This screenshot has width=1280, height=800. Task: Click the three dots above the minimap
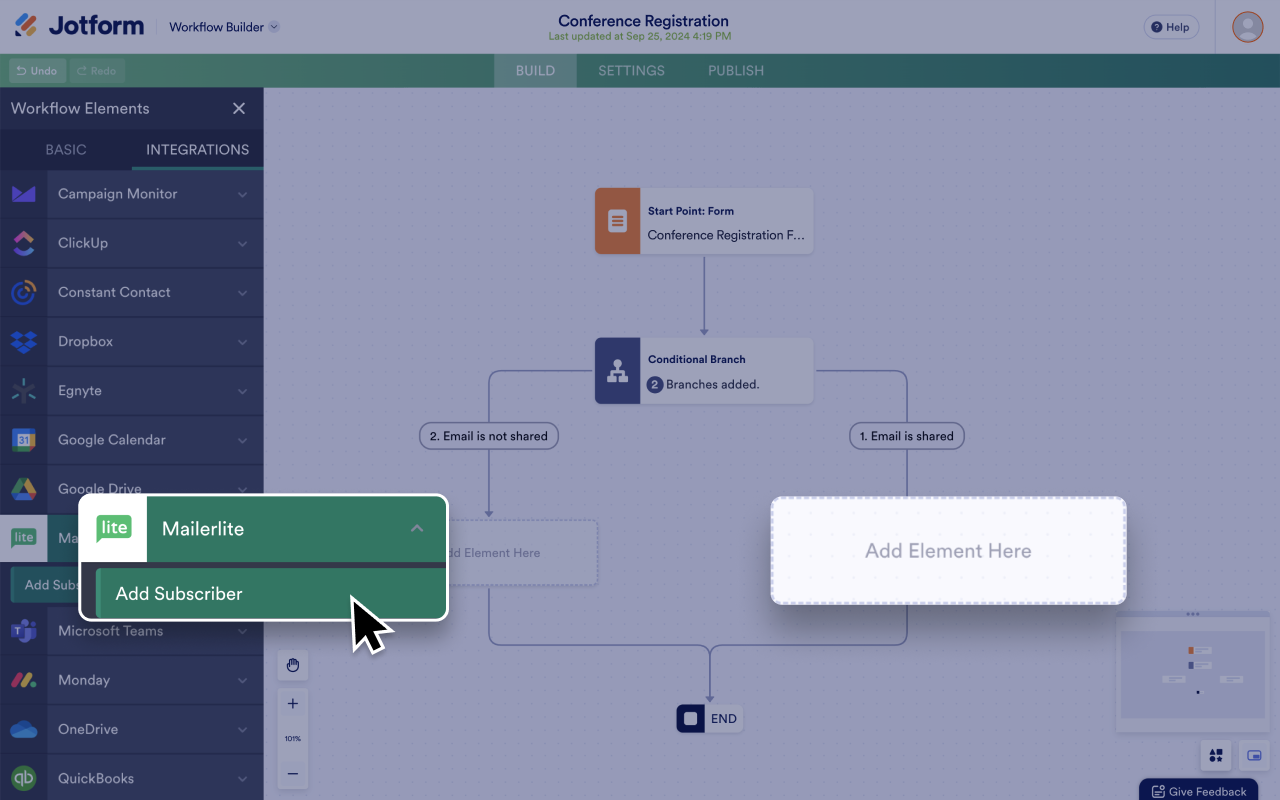[x=1192, y=614]
